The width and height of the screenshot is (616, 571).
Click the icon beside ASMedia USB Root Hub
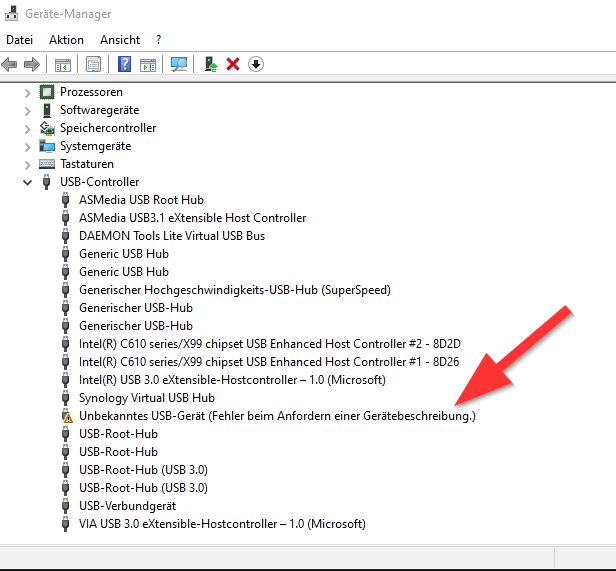66,200
